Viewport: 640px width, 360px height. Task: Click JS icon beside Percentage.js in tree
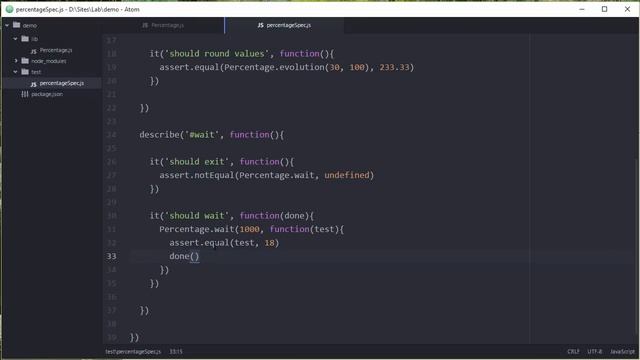[x=33, y=51]
